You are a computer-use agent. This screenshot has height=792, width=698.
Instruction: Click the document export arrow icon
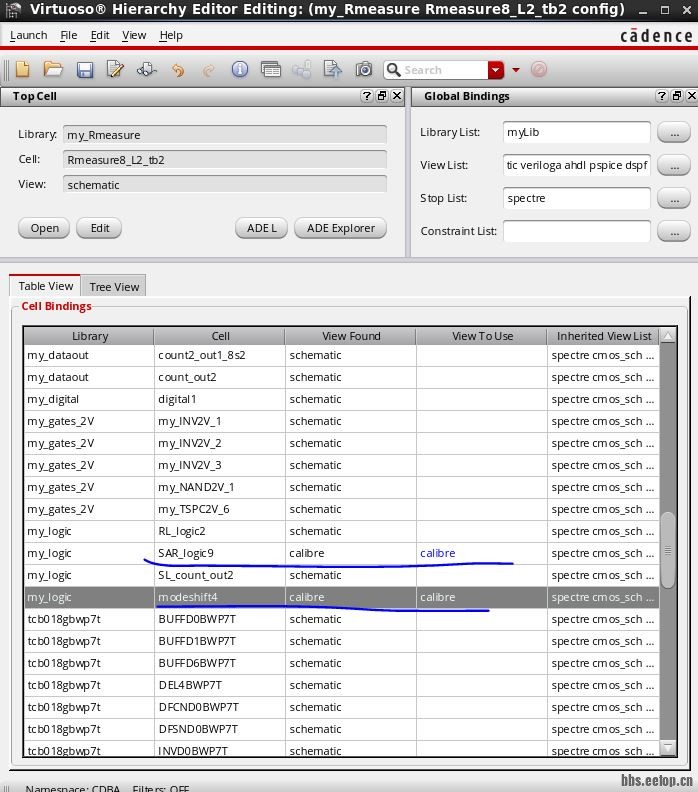point(332,69)
